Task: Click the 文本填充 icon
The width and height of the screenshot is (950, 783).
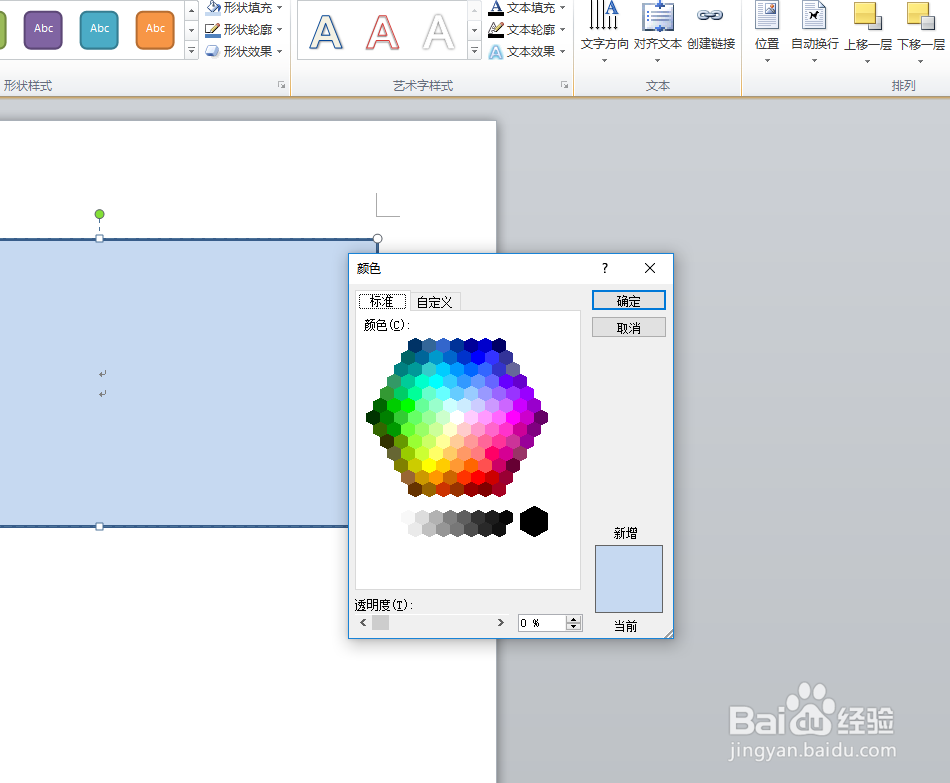Action: click(496, 7)
